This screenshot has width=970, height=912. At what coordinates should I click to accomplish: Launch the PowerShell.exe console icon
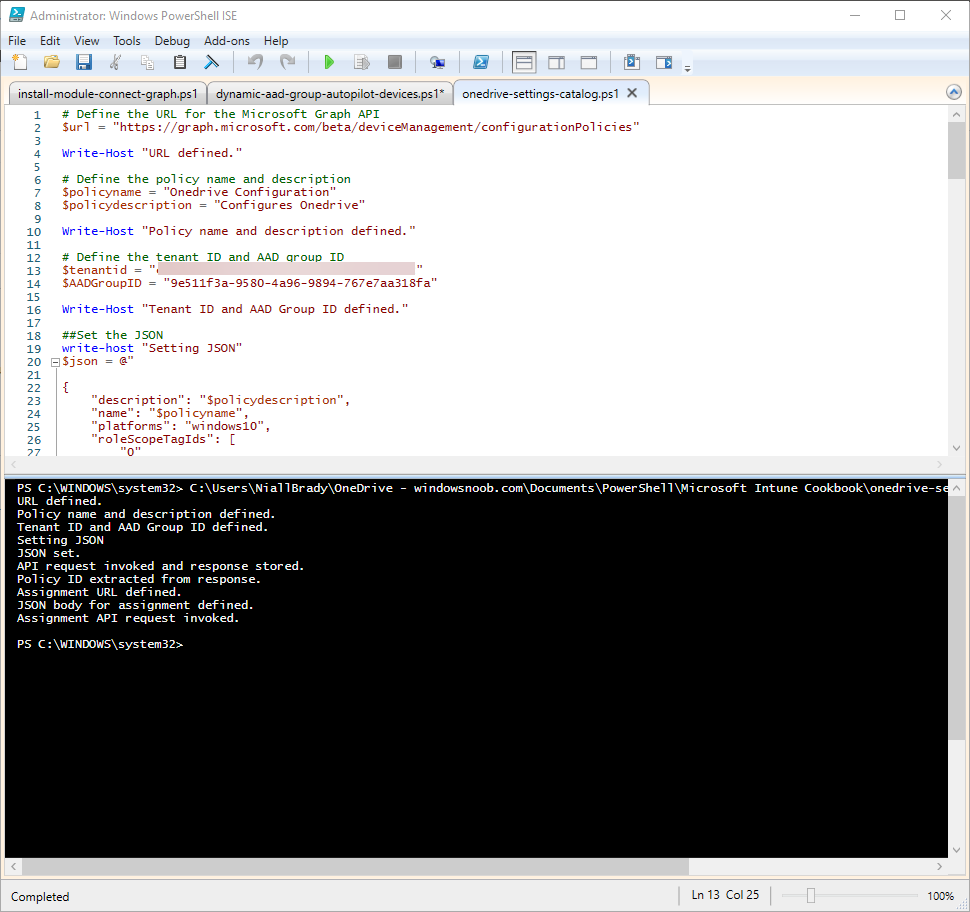481,62
